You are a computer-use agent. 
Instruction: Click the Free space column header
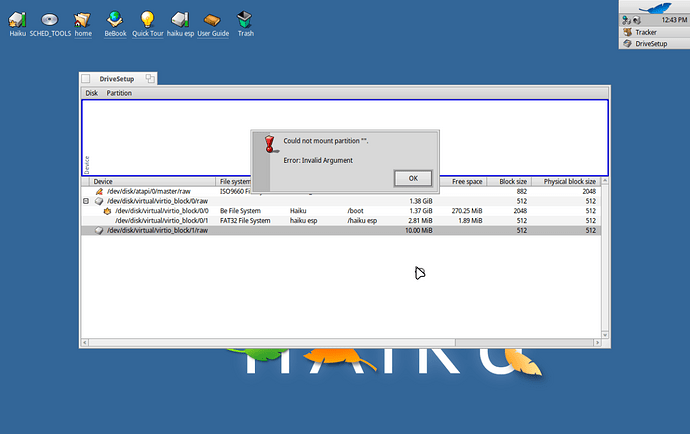point(467,181)
